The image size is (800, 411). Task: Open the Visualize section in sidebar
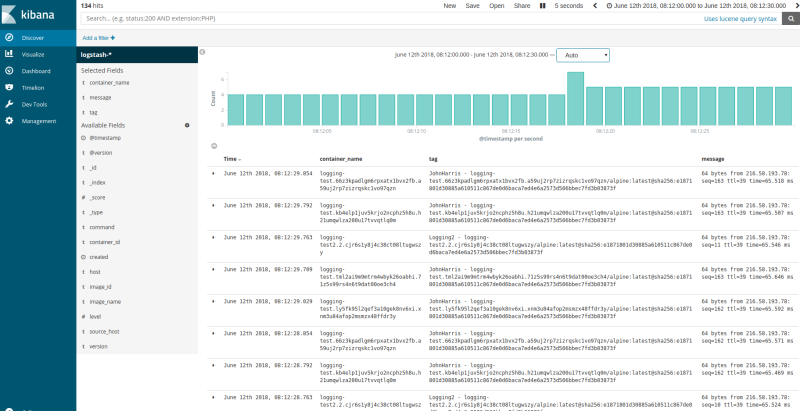pyautogui.click(x=32, y=54)
